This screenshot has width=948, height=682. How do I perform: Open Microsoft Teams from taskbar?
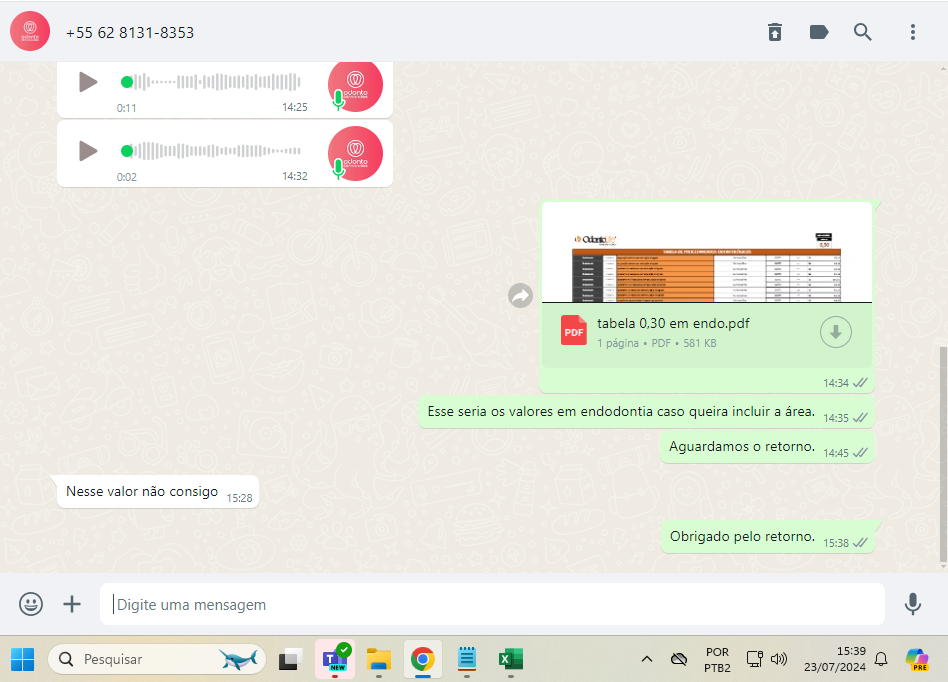(335, 659)
